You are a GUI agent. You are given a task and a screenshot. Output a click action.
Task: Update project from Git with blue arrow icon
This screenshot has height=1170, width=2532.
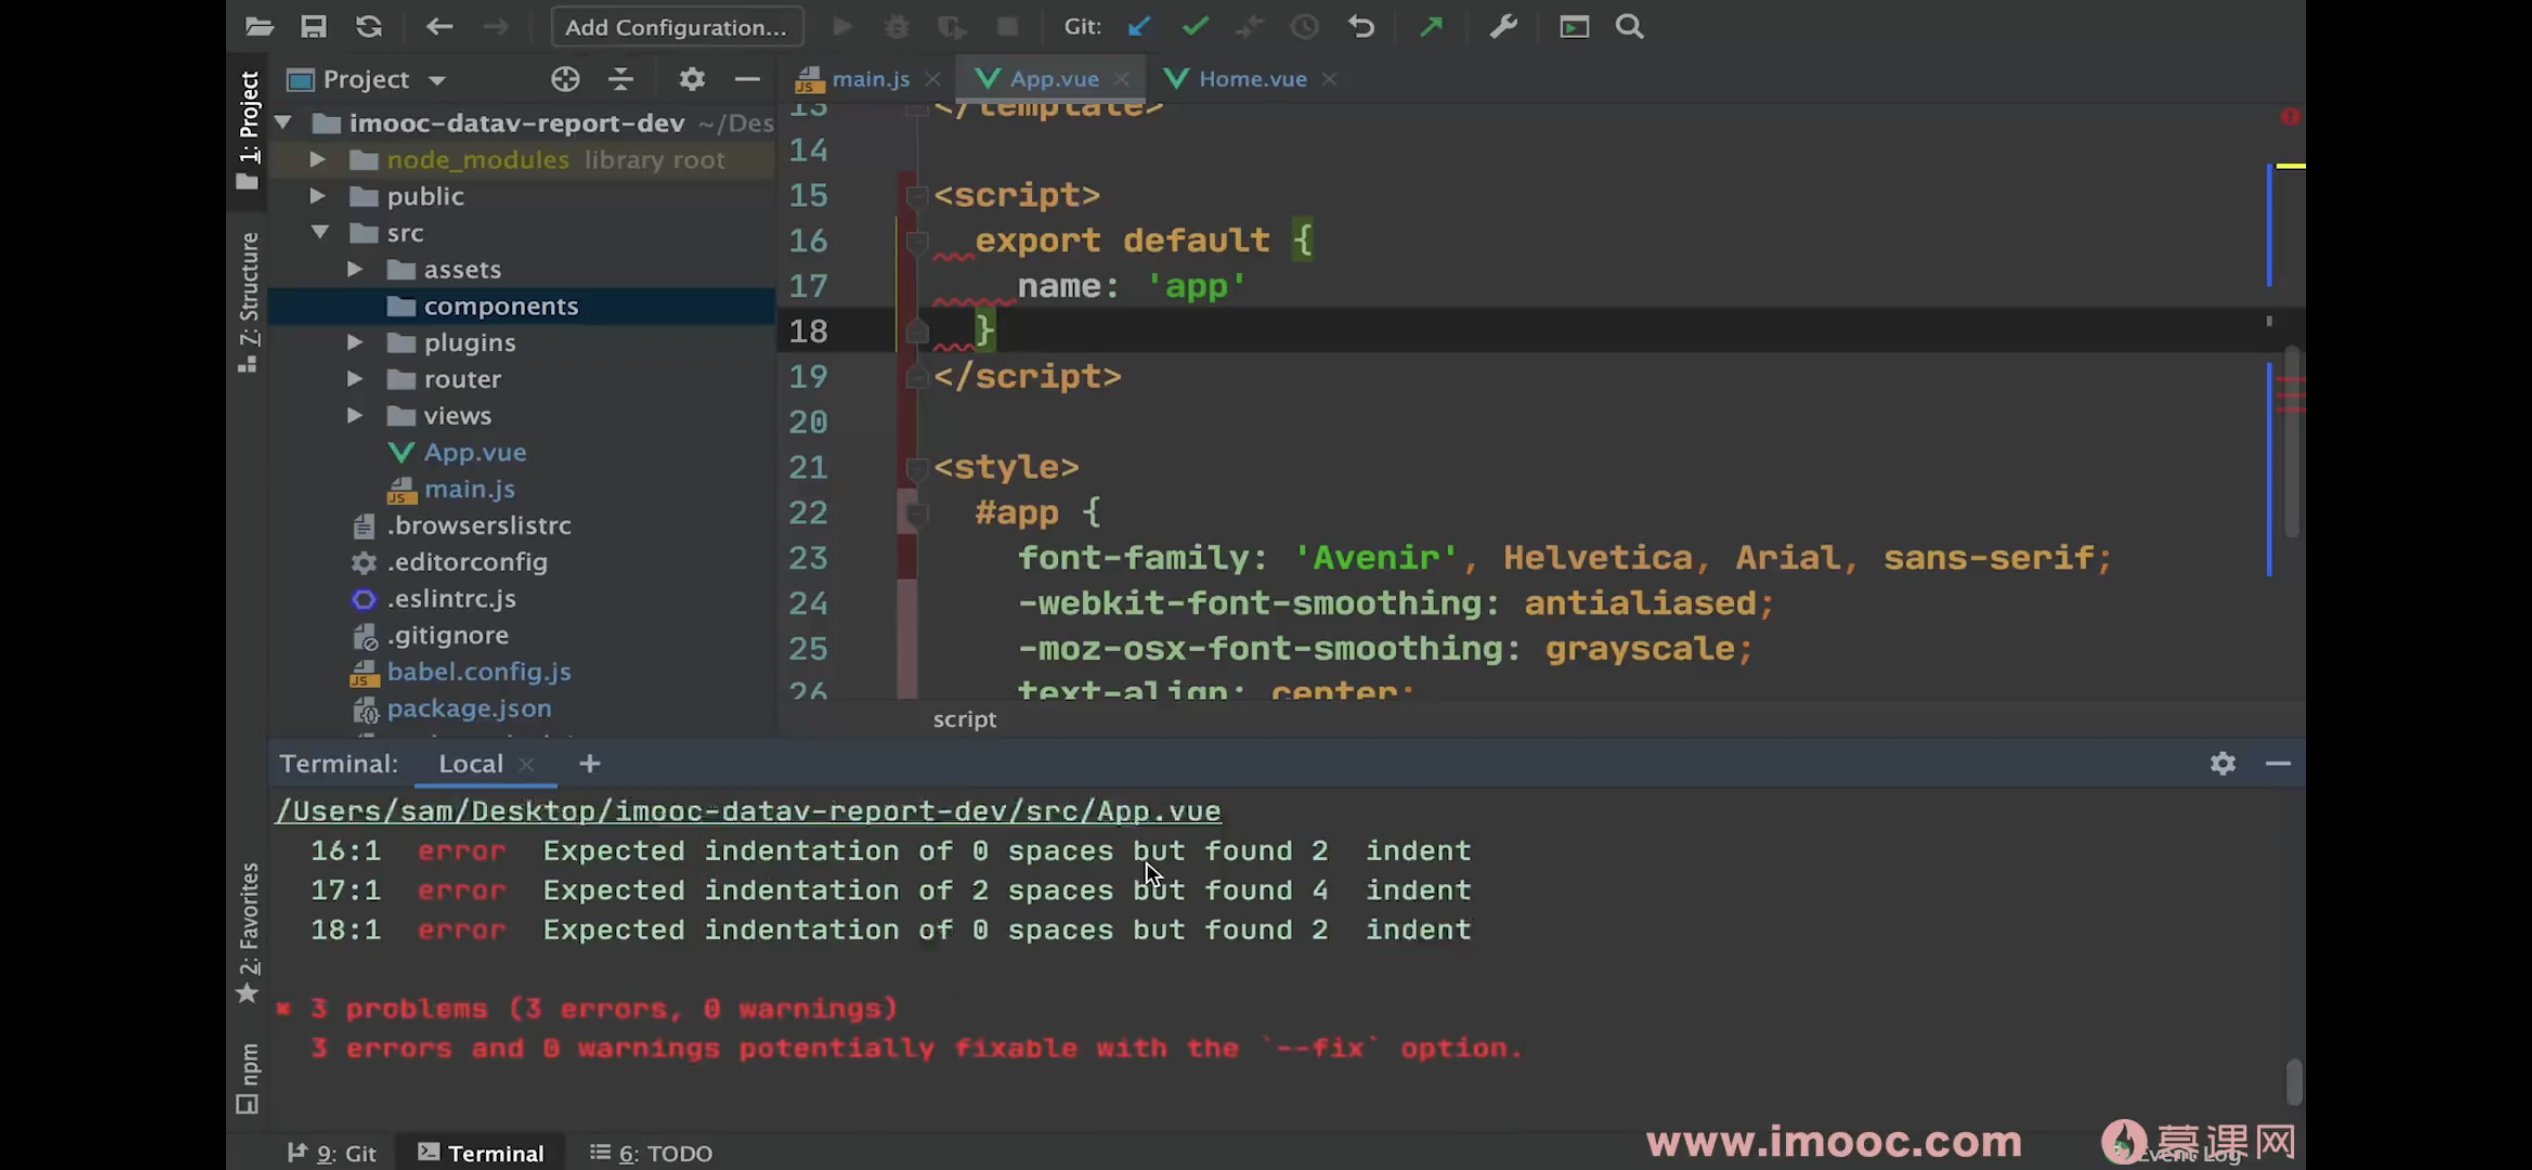tap(1138, 26)
